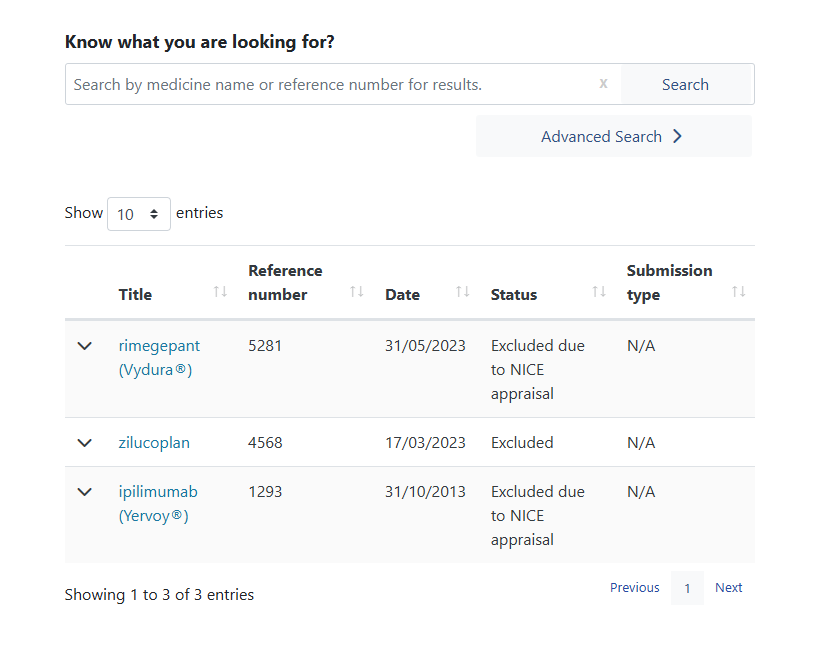Go to Next page
Screen dimensions: 829x661
729,587
